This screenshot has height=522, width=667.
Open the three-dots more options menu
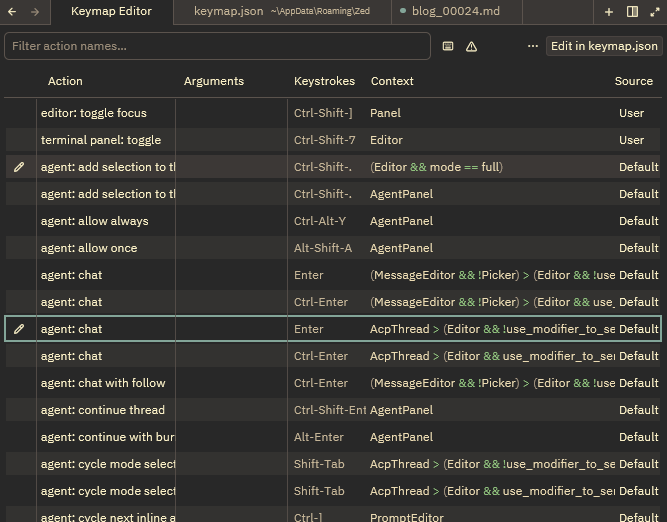pyautogui.click(x=533, y=46)
